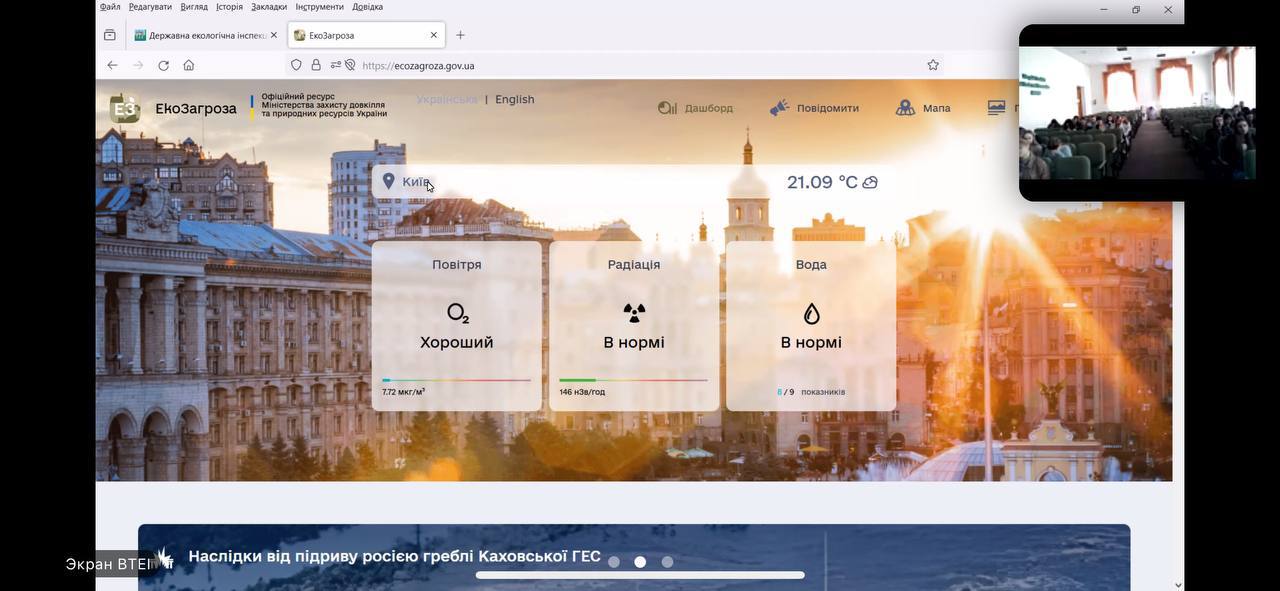The image size is (1280, 591).
Task: Open the Мапа map icon
Action: 905,108
